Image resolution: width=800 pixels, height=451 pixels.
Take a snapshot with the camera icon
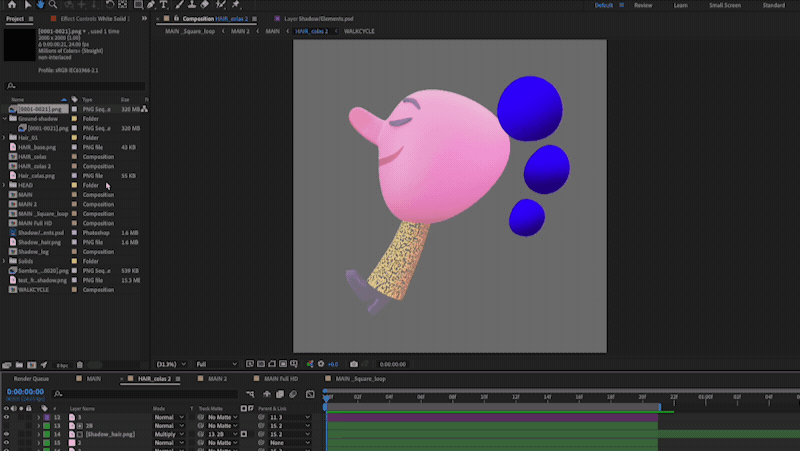click(354, 364)
